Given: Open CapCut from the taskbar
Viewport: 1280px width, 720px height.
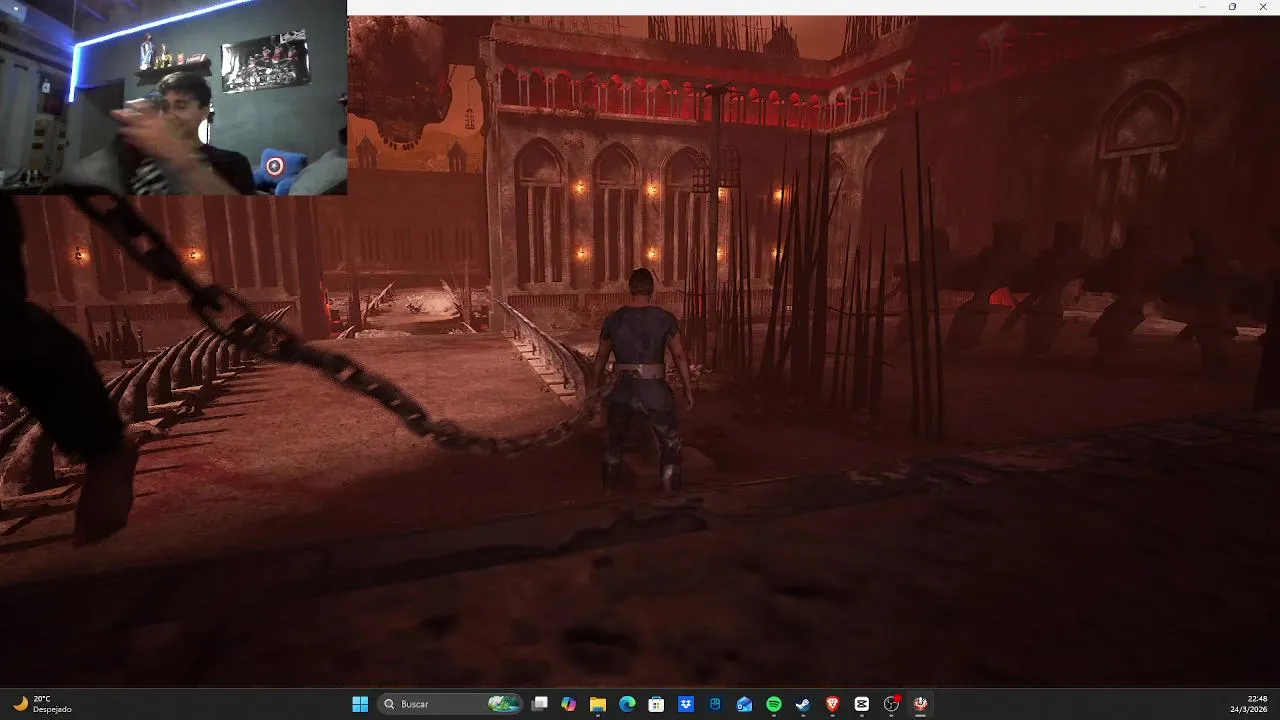Looking at the screenshot, I should (862, 704).
